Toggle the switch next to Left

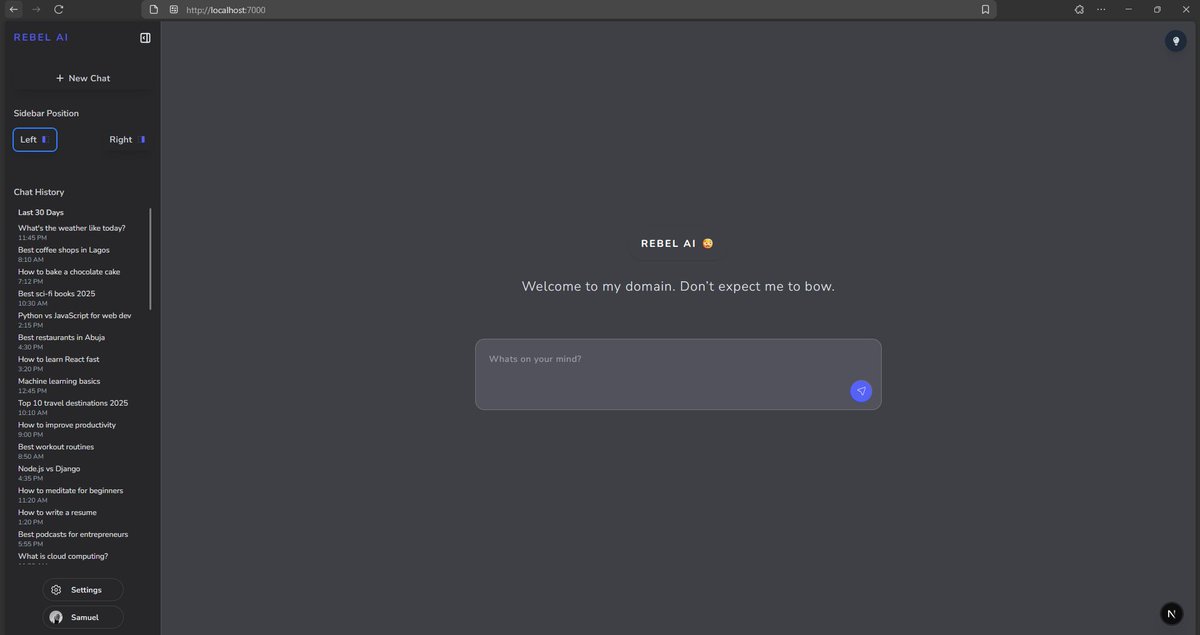(44, 139)
